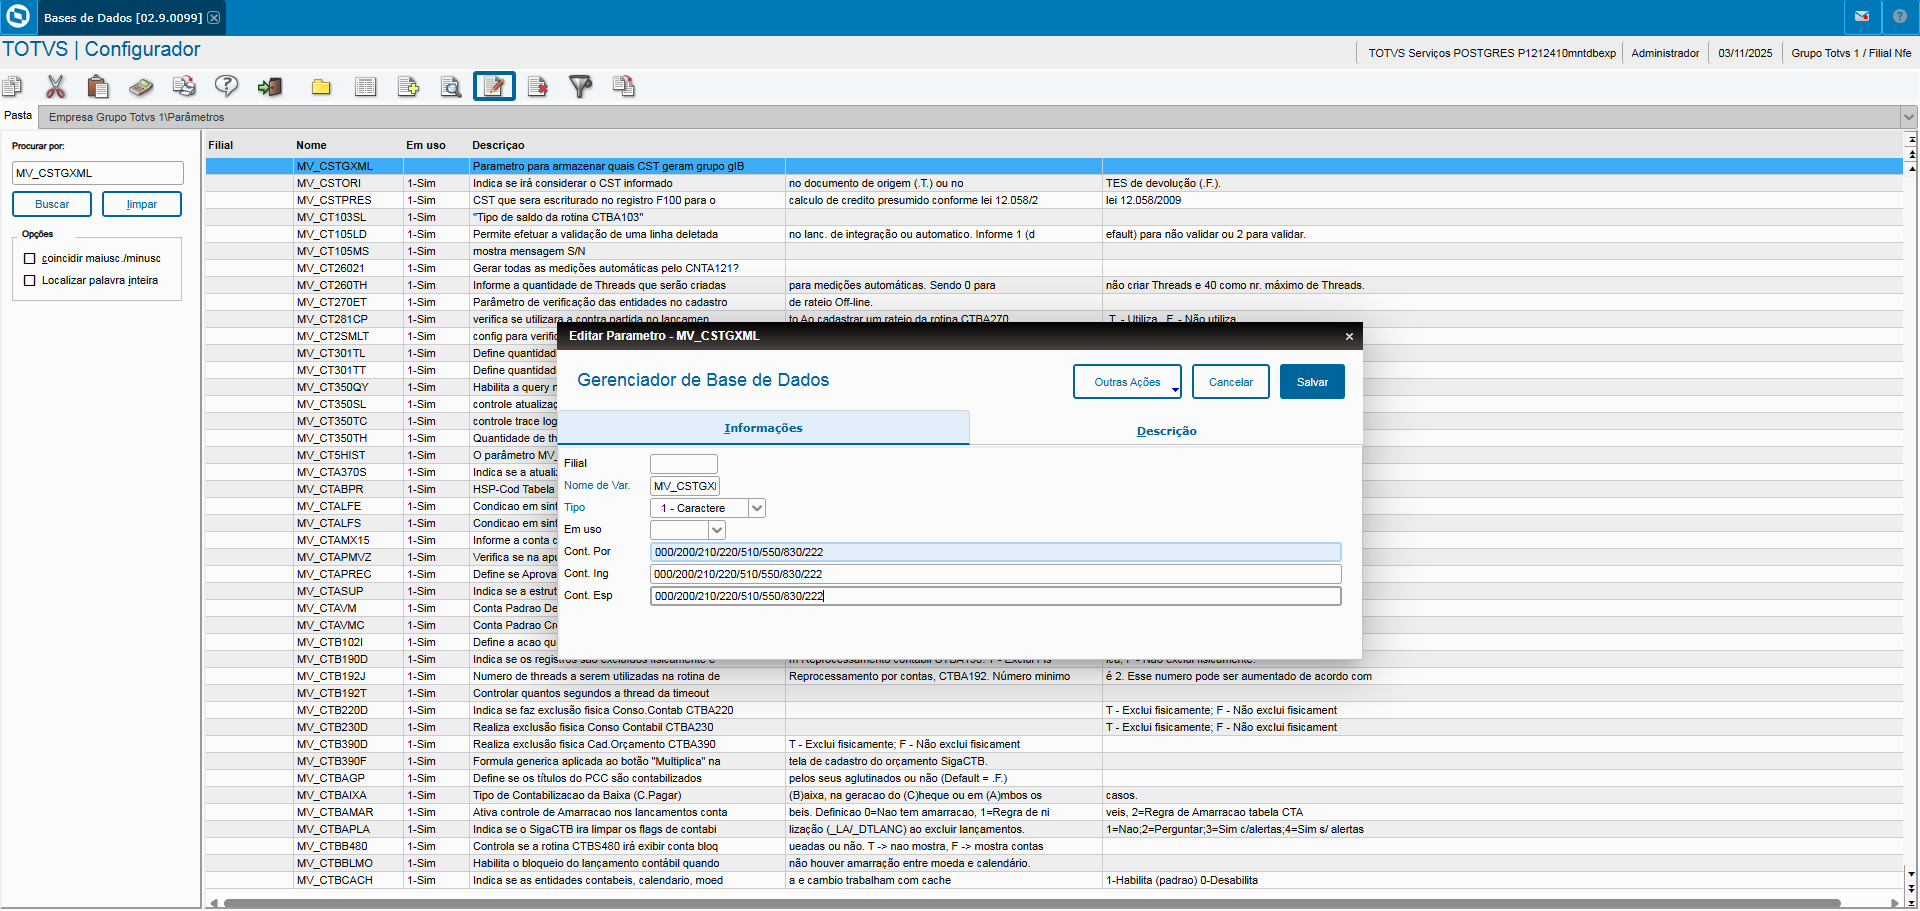Click the exit door icon

pos(270,87)
